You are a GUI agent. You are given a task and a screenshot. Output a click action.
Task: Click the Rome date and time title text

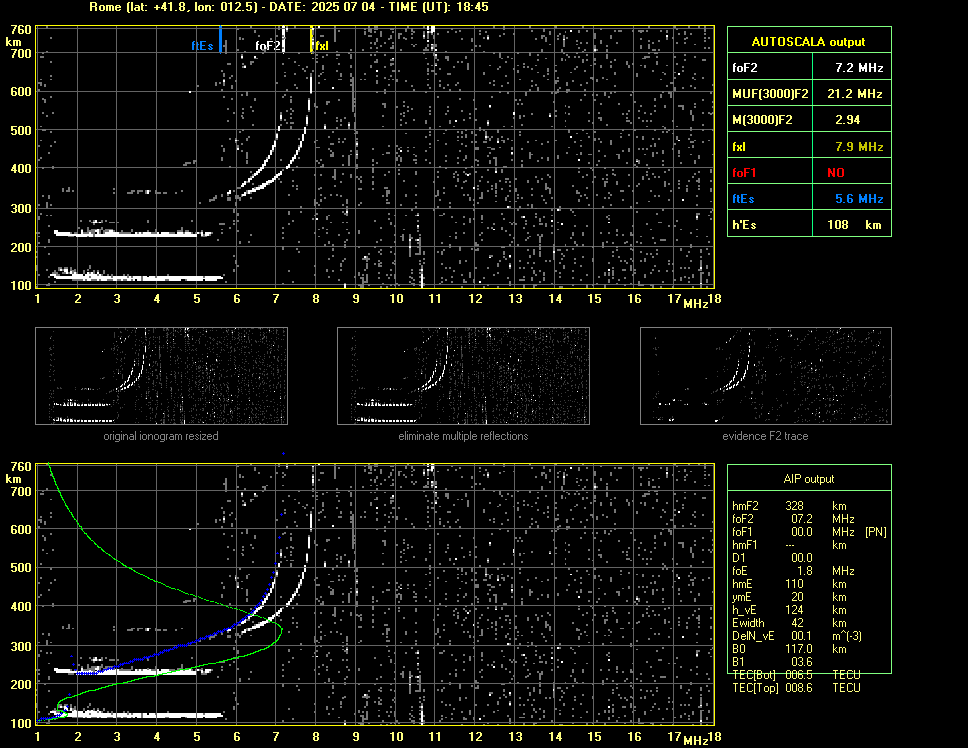(289, 7)
